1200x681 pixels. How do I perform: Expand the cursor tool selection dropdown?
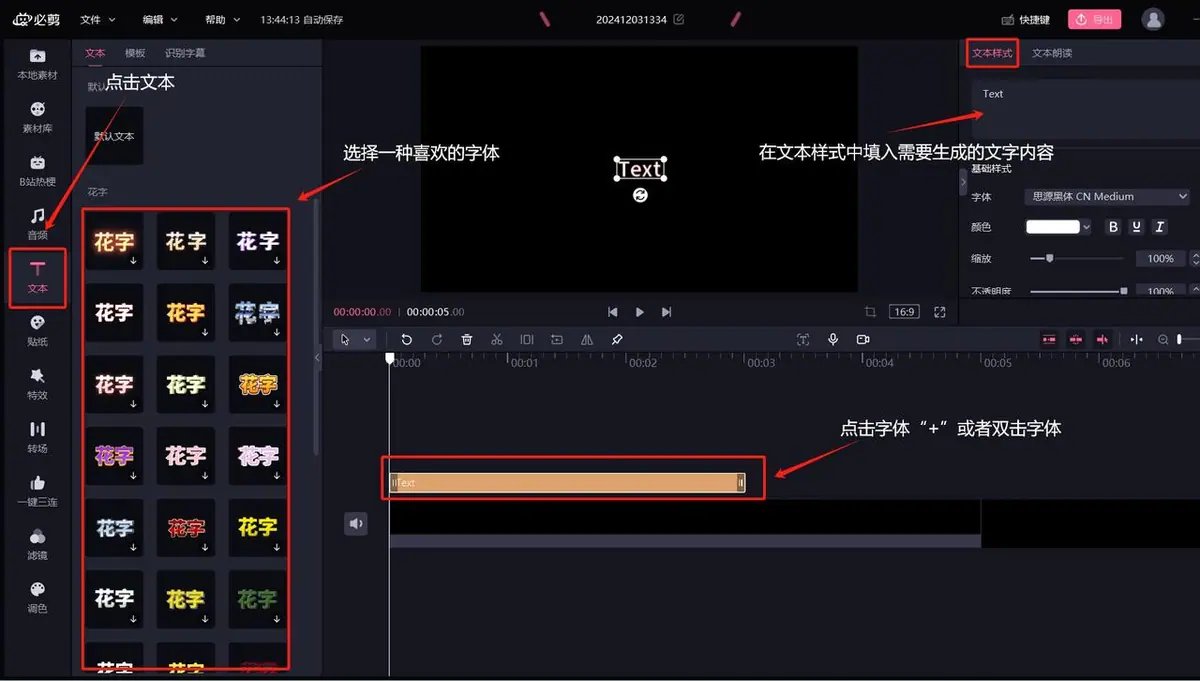(x=367, y=340)
